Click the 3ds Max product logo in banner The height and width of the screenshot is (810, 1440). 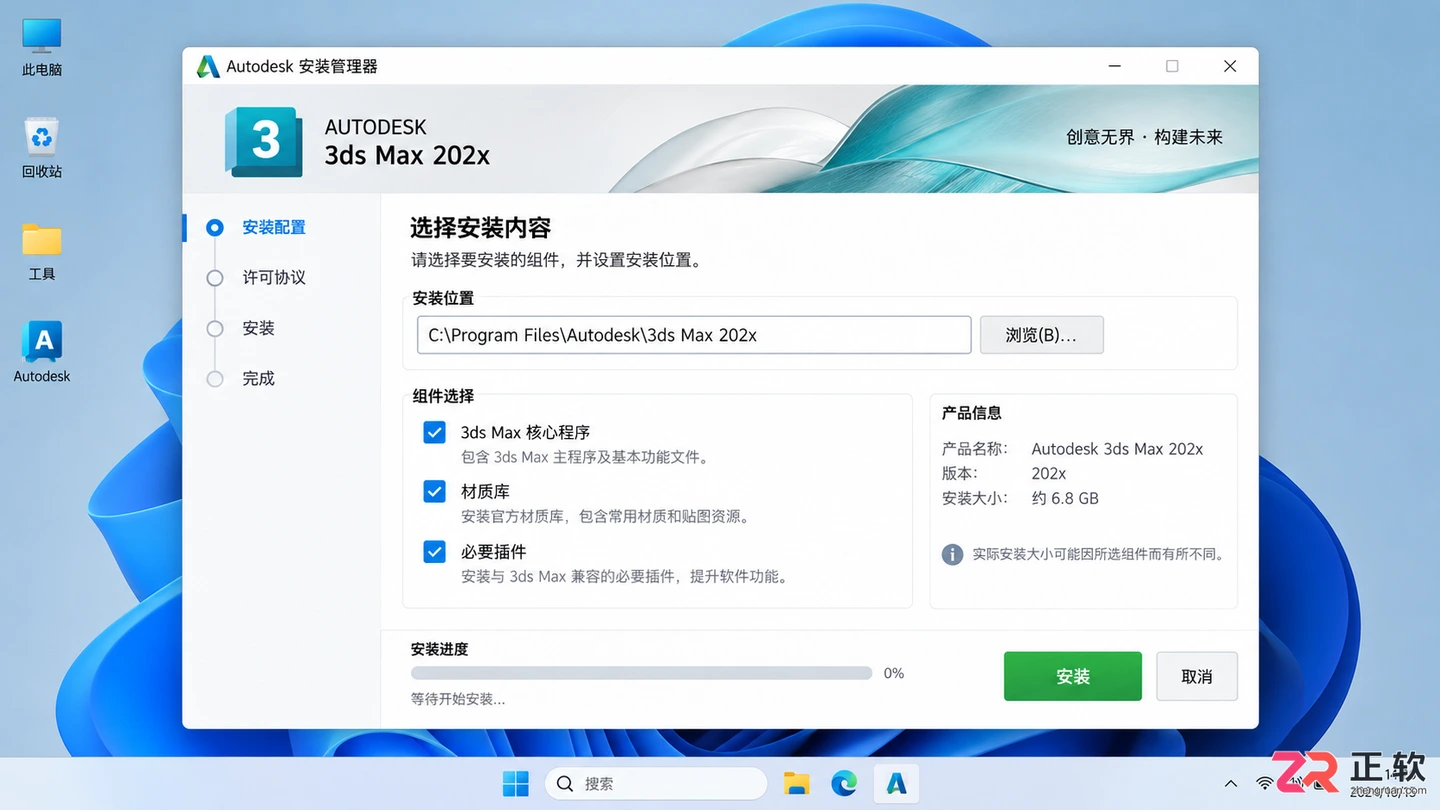click(x=264, y=141)
